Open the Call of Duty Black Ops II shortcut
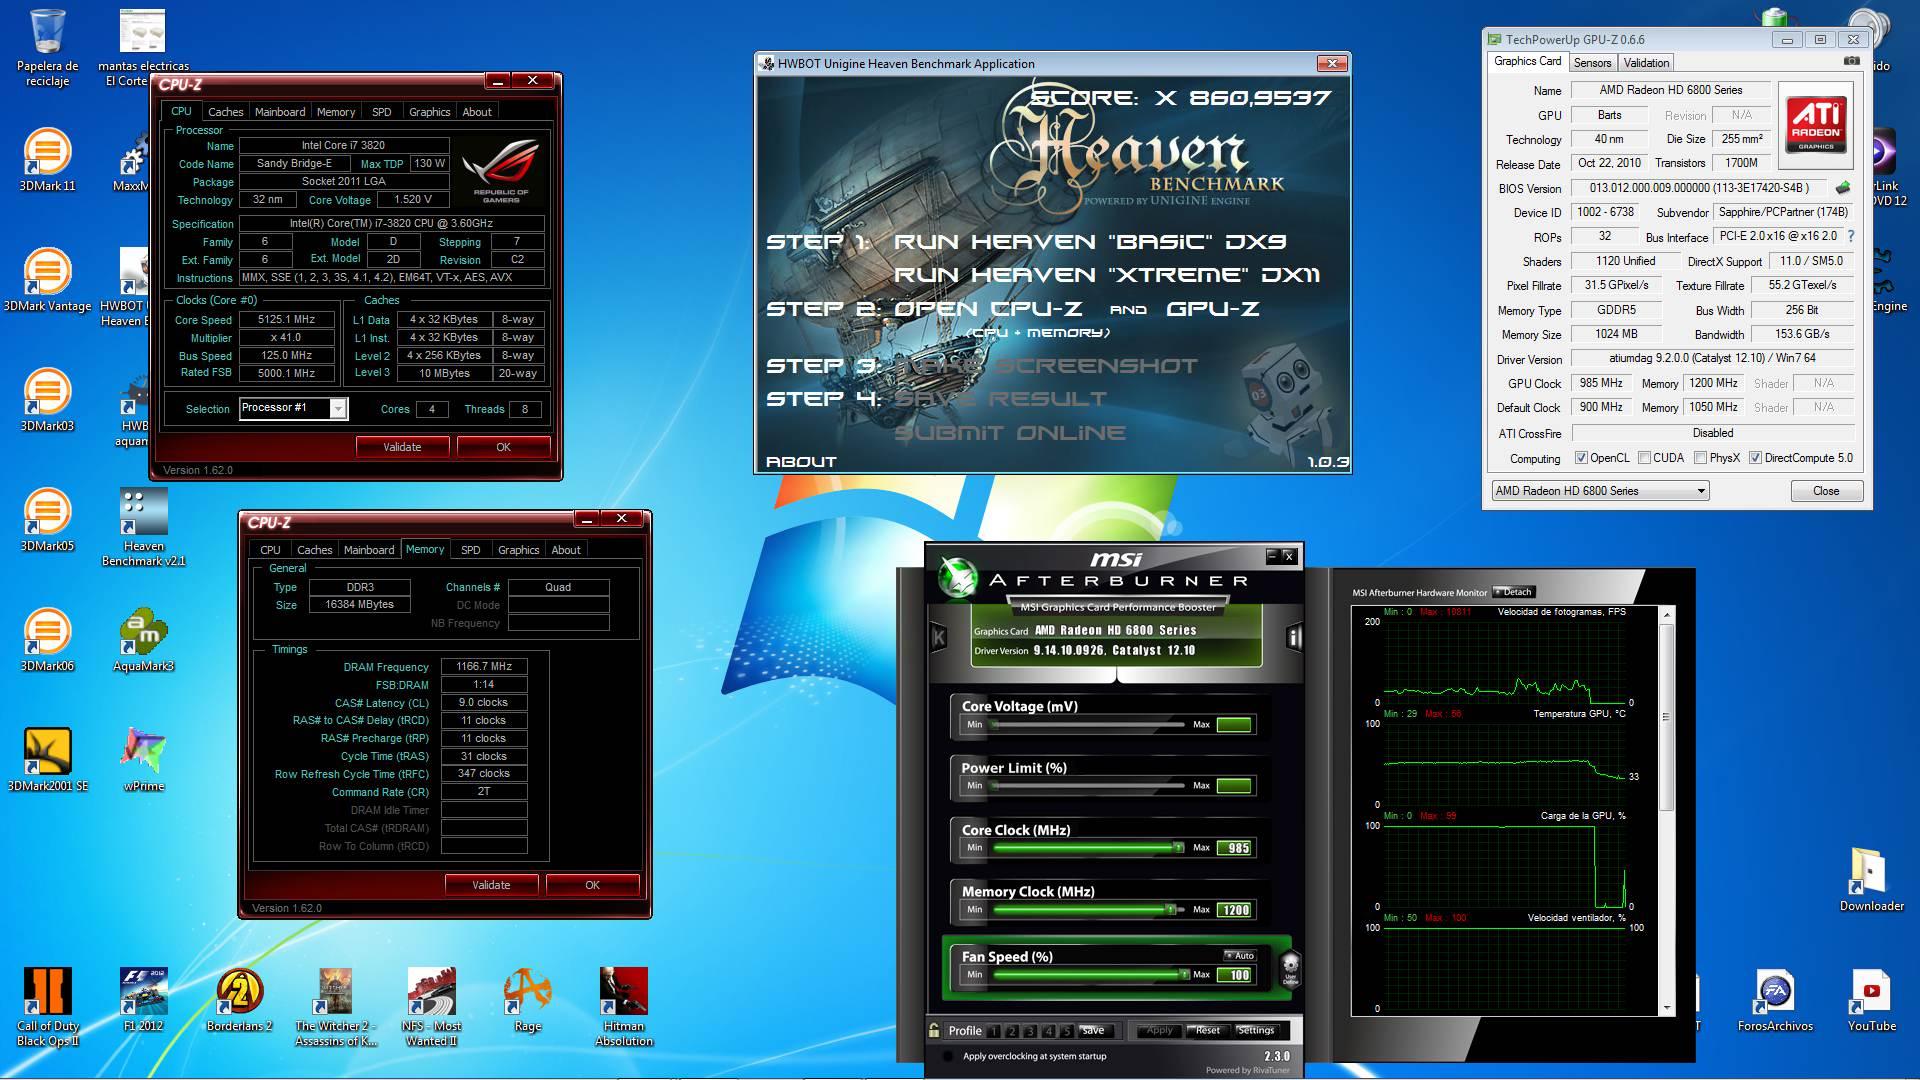The height and width of the screenshot is (1080, 1920). tap(47, 1007)
